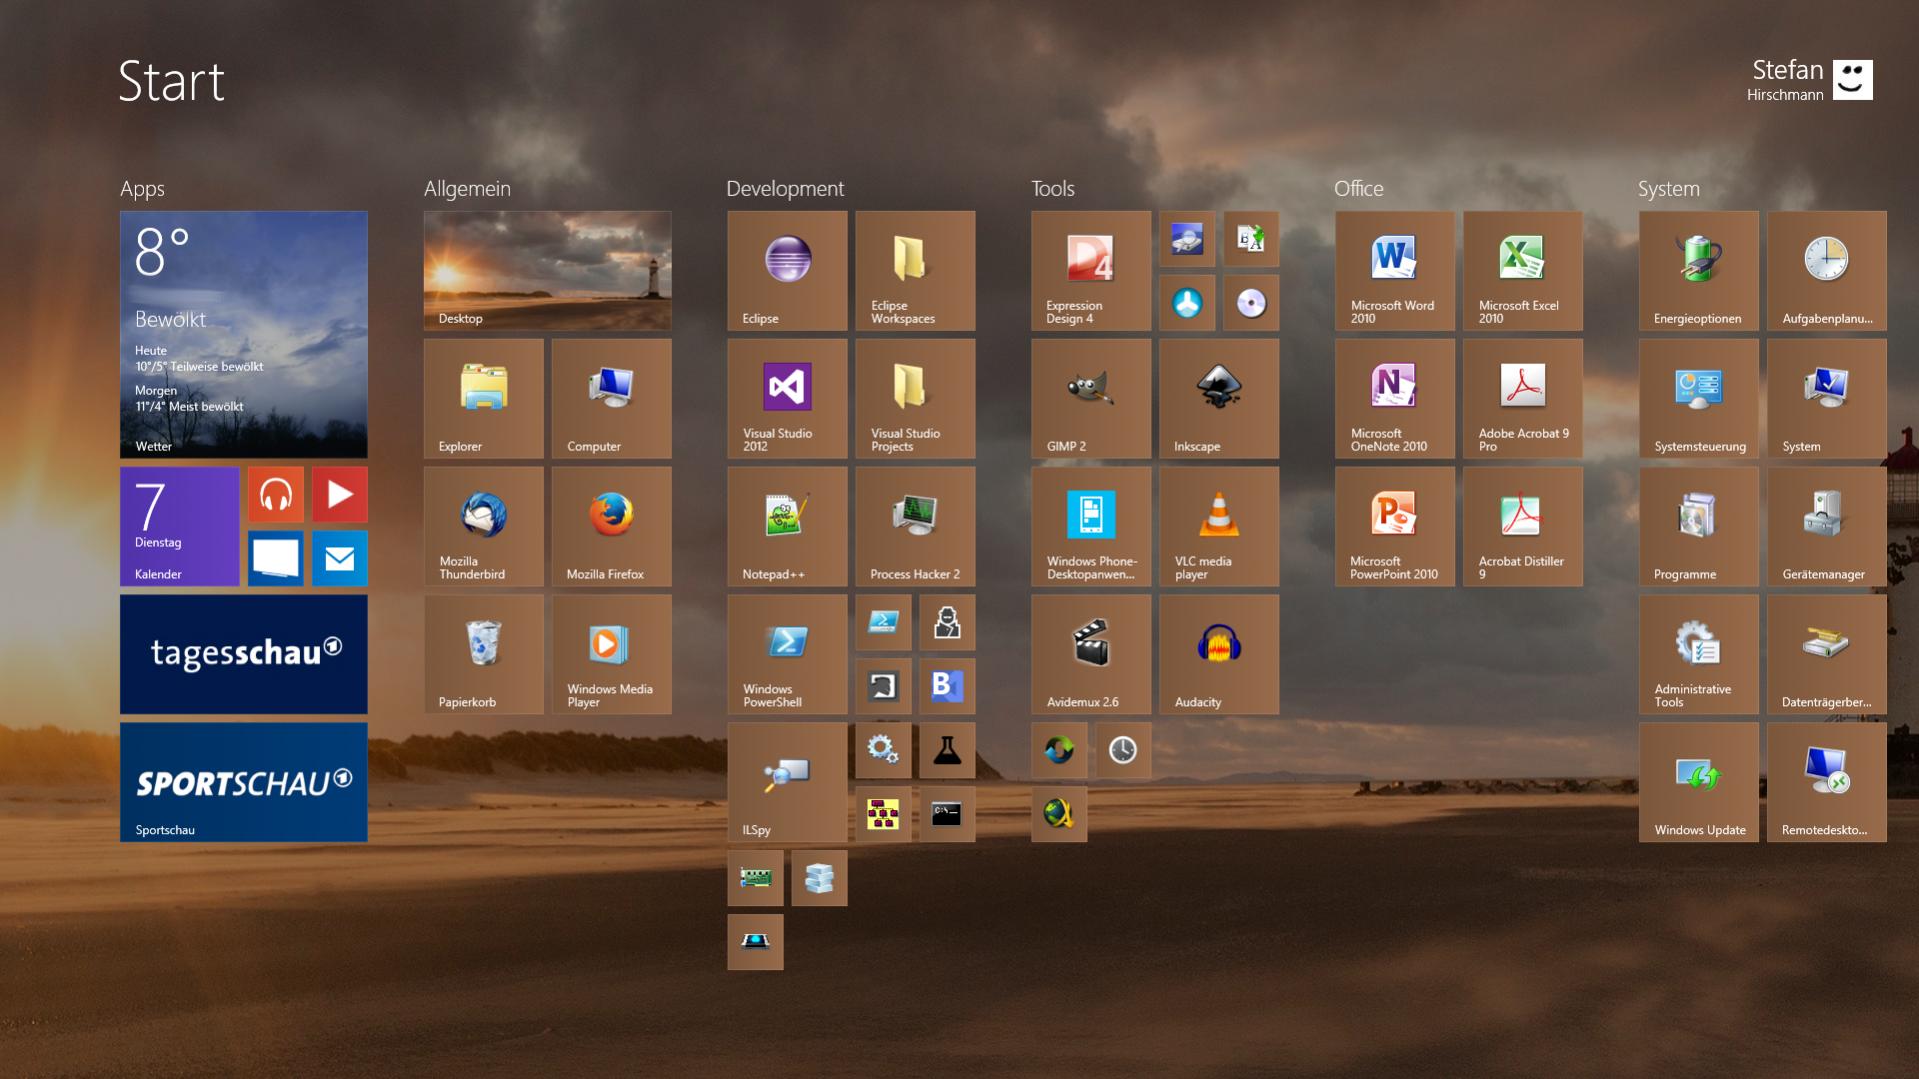Open Microsoft OneNote 2010
The width and height of the screenshot is (1919, 1079).
[x=1396, y=398]
